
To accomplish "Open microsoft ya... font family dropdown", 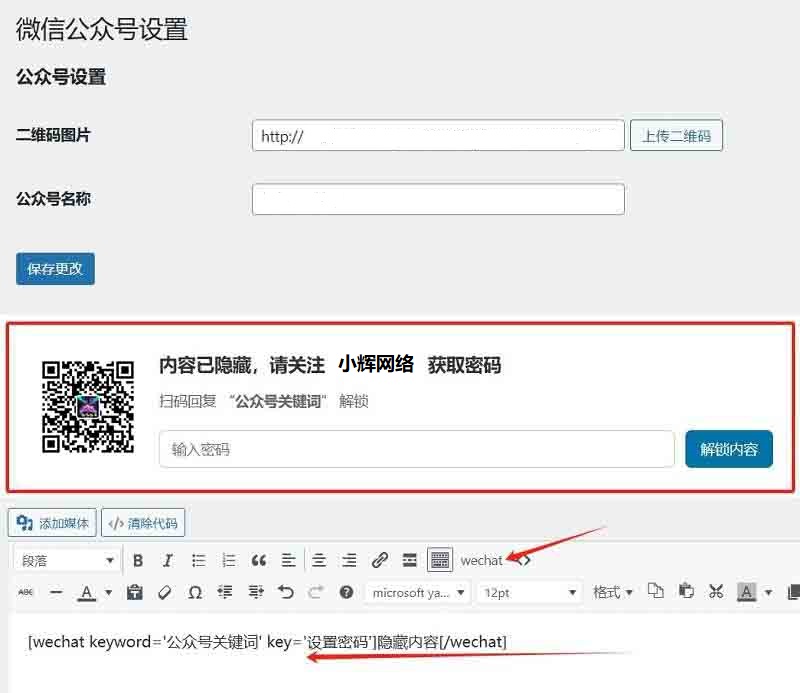I will (418, 592).
